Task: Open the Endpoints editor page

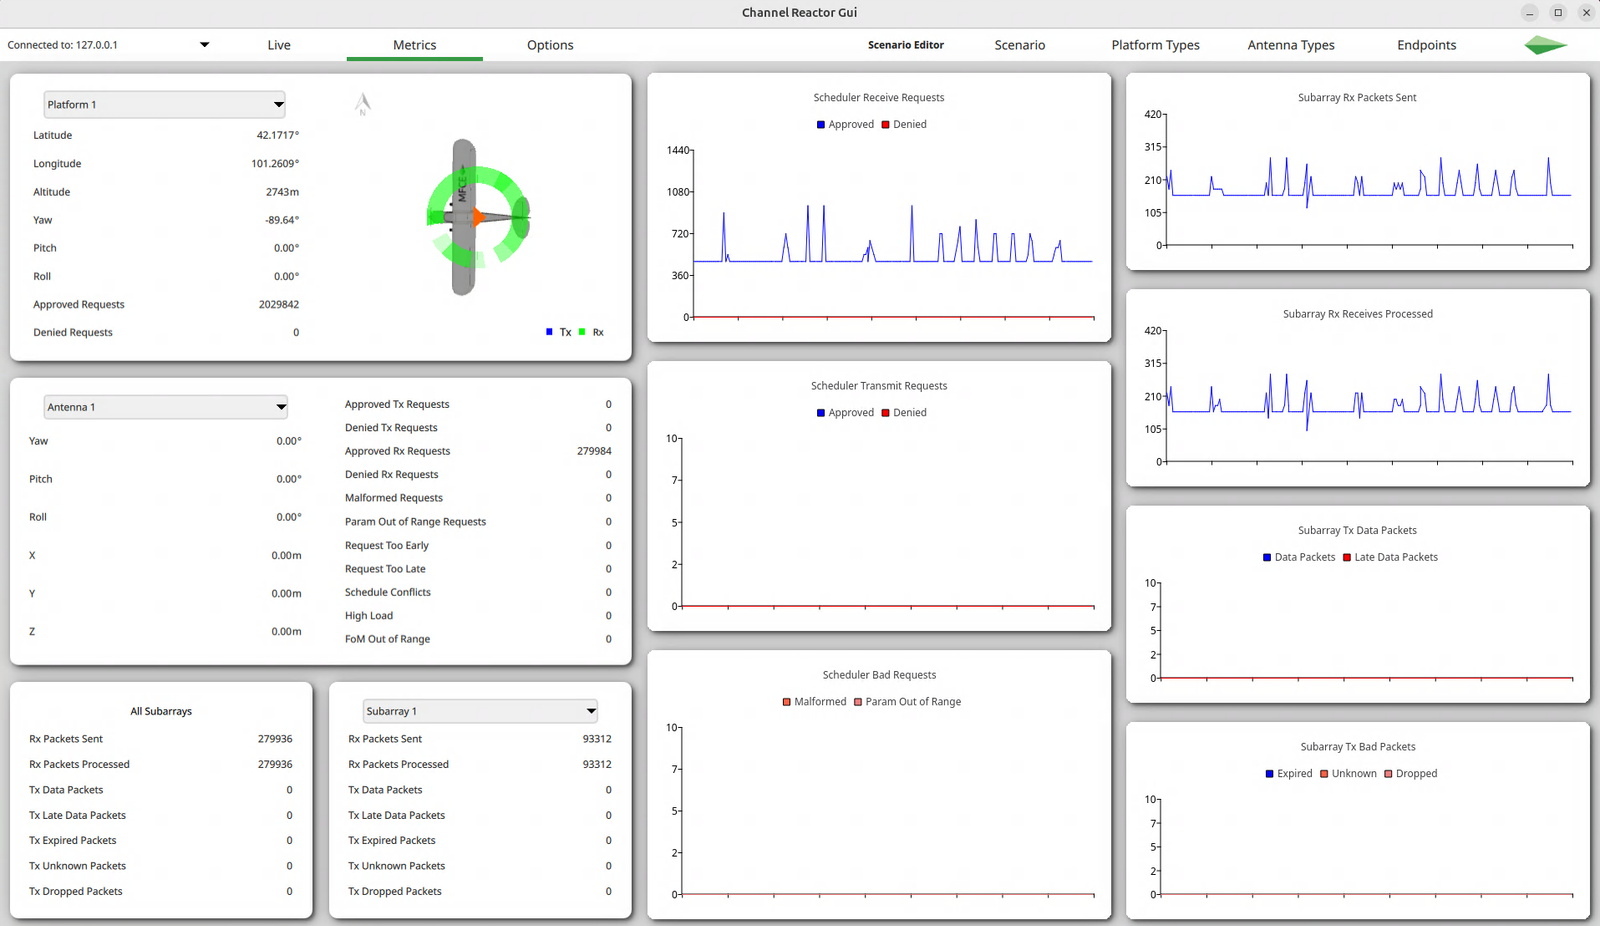Action: (1426, 45)
